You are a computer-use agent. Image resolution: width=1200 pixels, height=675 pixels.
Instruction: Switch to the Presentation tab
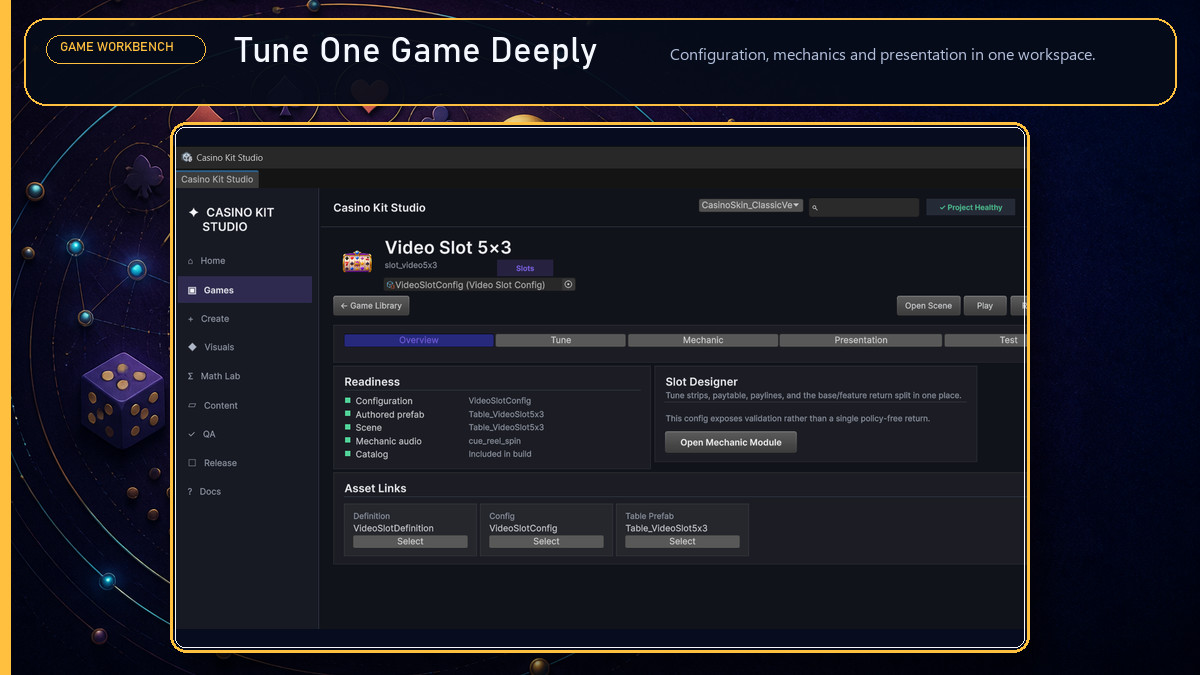pyautogui.click(x=861, y=340)
